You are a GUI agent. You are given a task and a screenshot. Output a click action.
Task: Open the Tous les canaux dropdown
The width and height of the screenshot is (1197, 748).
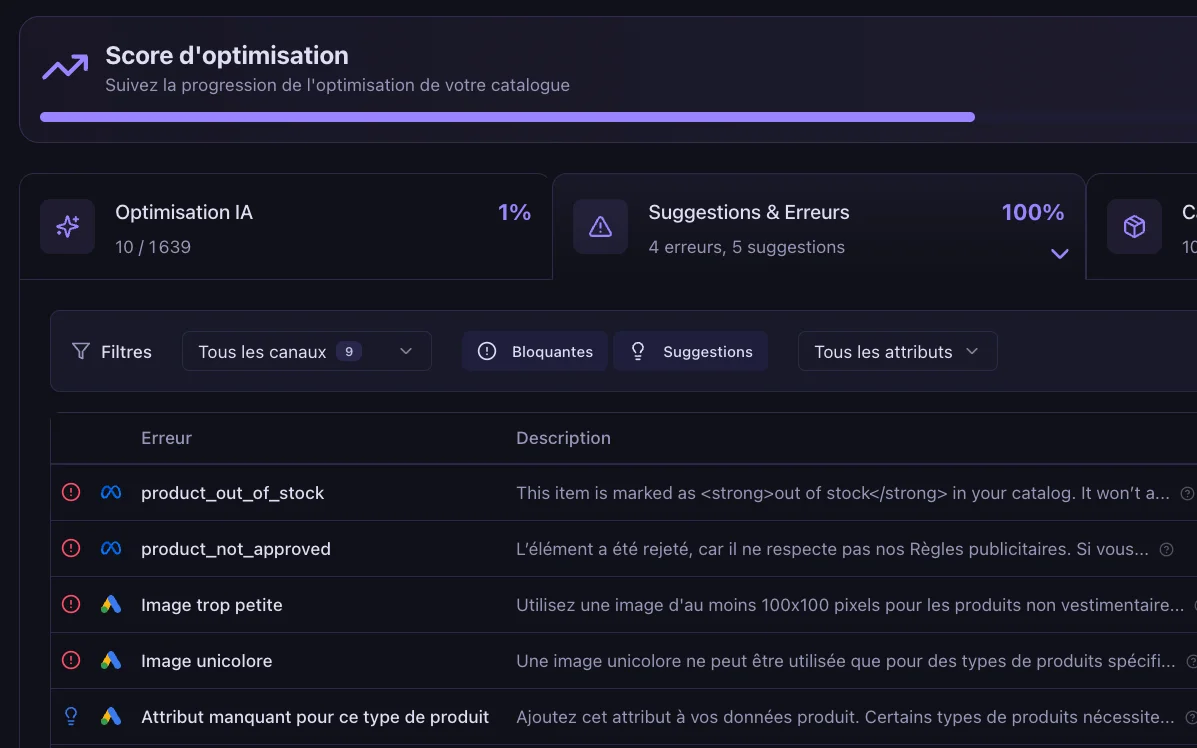tap(306, 352)
